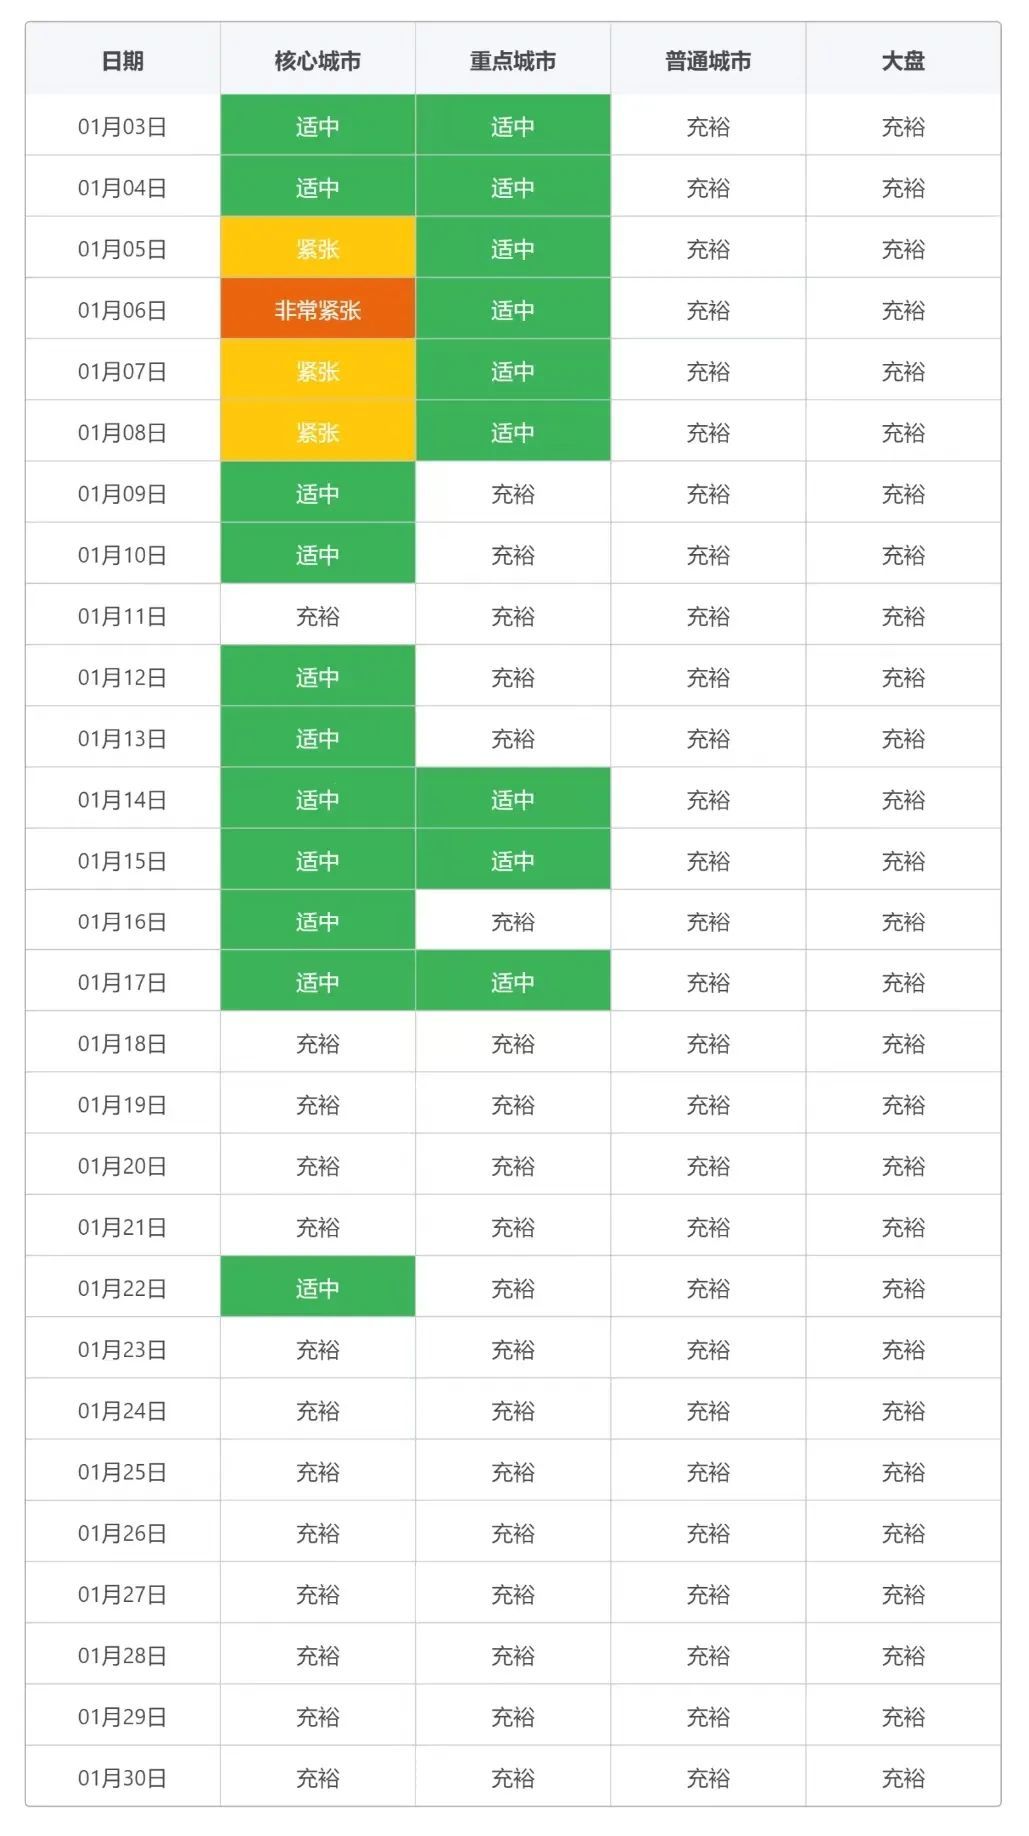
Task: Click 普通城市 充裕 cell on 01月25日
Action: [x=708, y=1470]
